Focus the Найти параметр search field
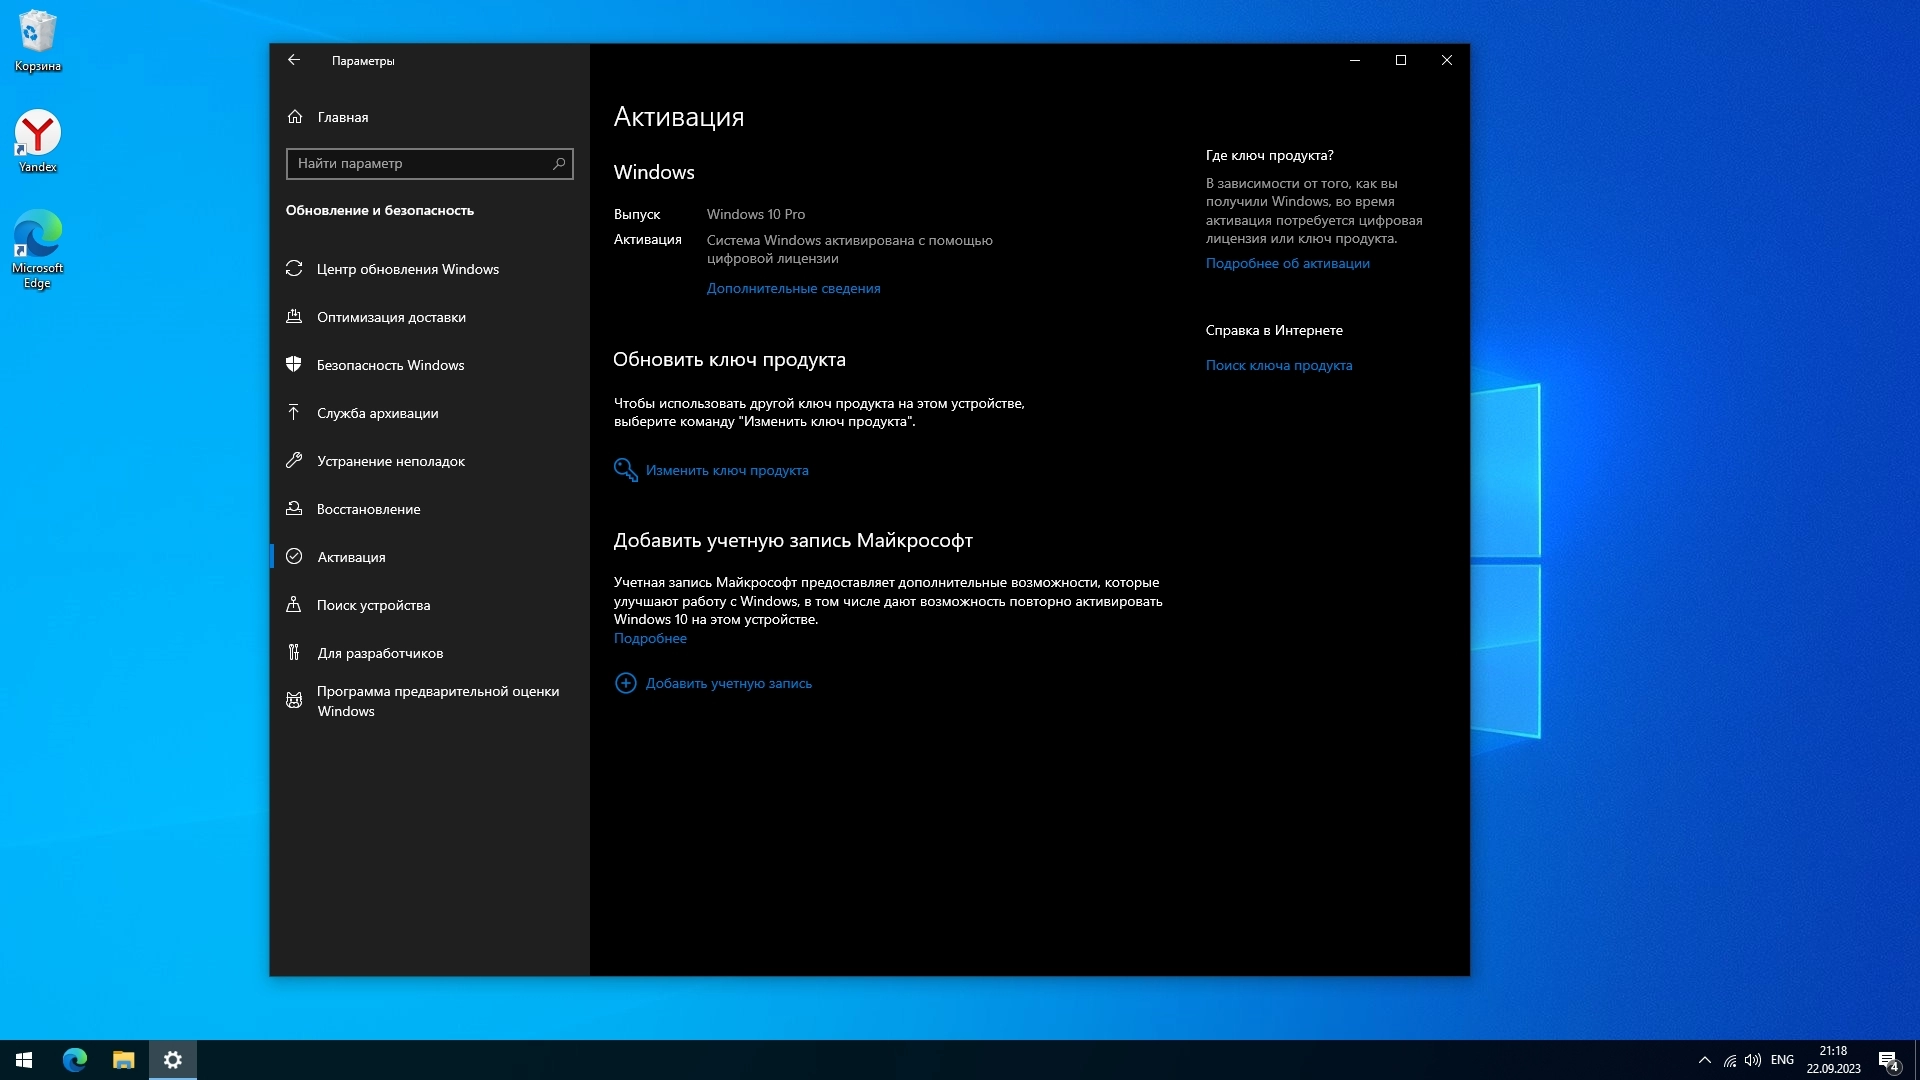1920x1080 pixels. pos(418,163)
